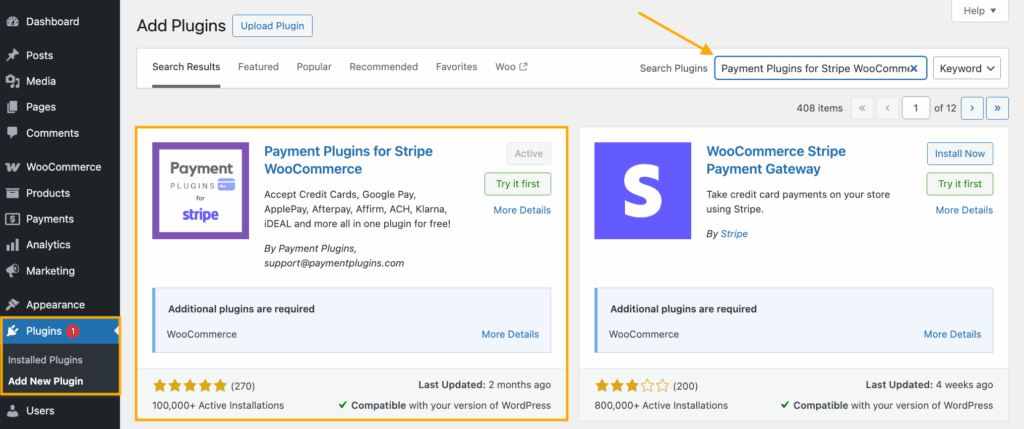Click the Active button on Payment Plugins
This screenshot has width=1024, height=429.
click(529, 153)
